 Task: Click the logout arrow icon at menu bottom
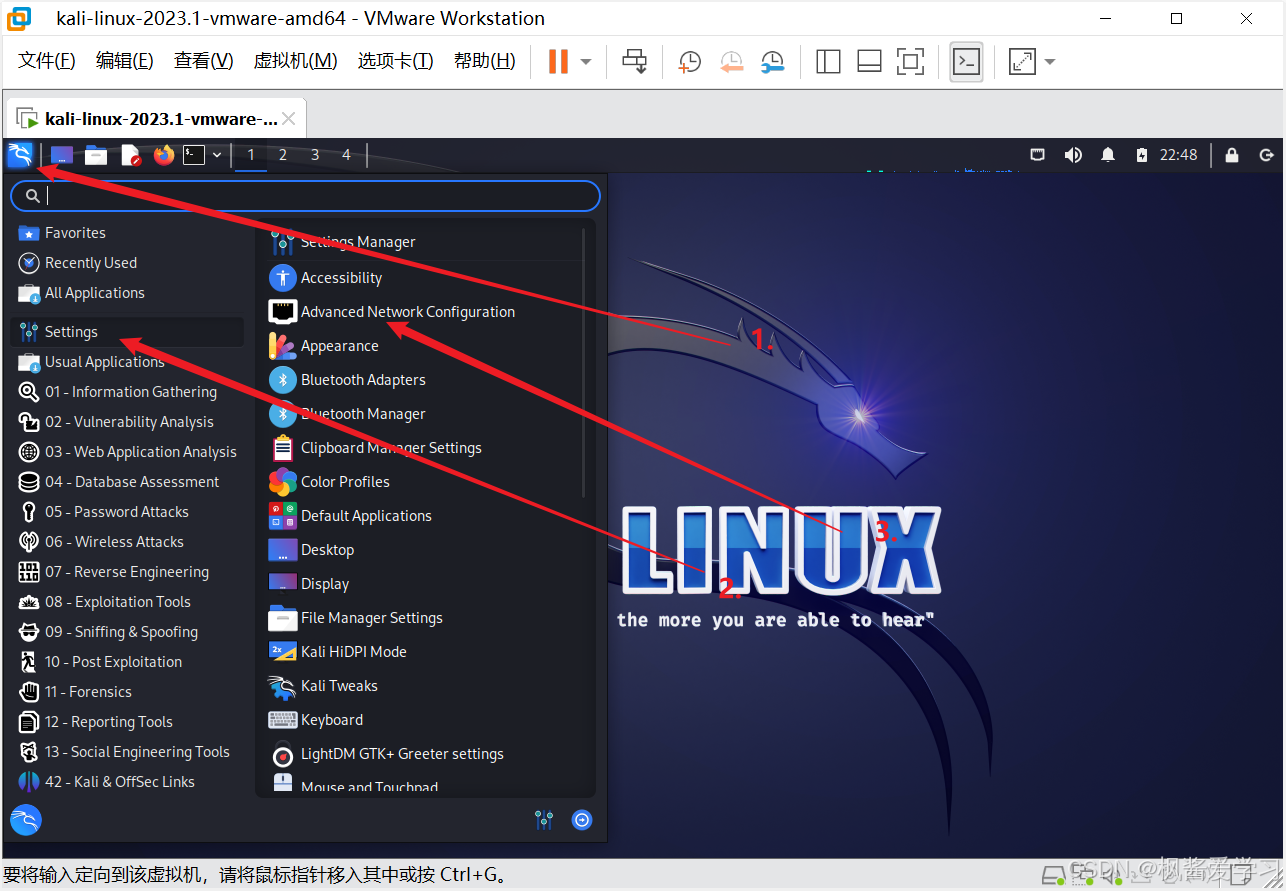582,820
